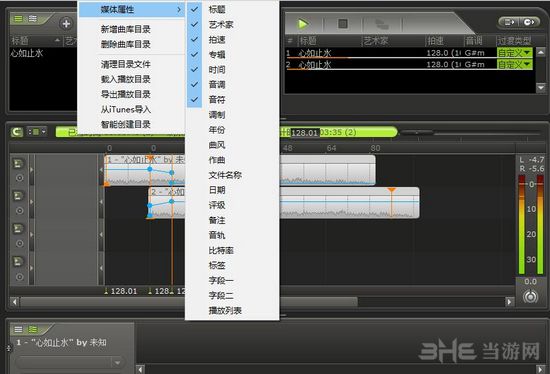Viewport: 550px width, 374px height.
Task: Choose 载入播放目录 from context menu
Action: [132, 79]
